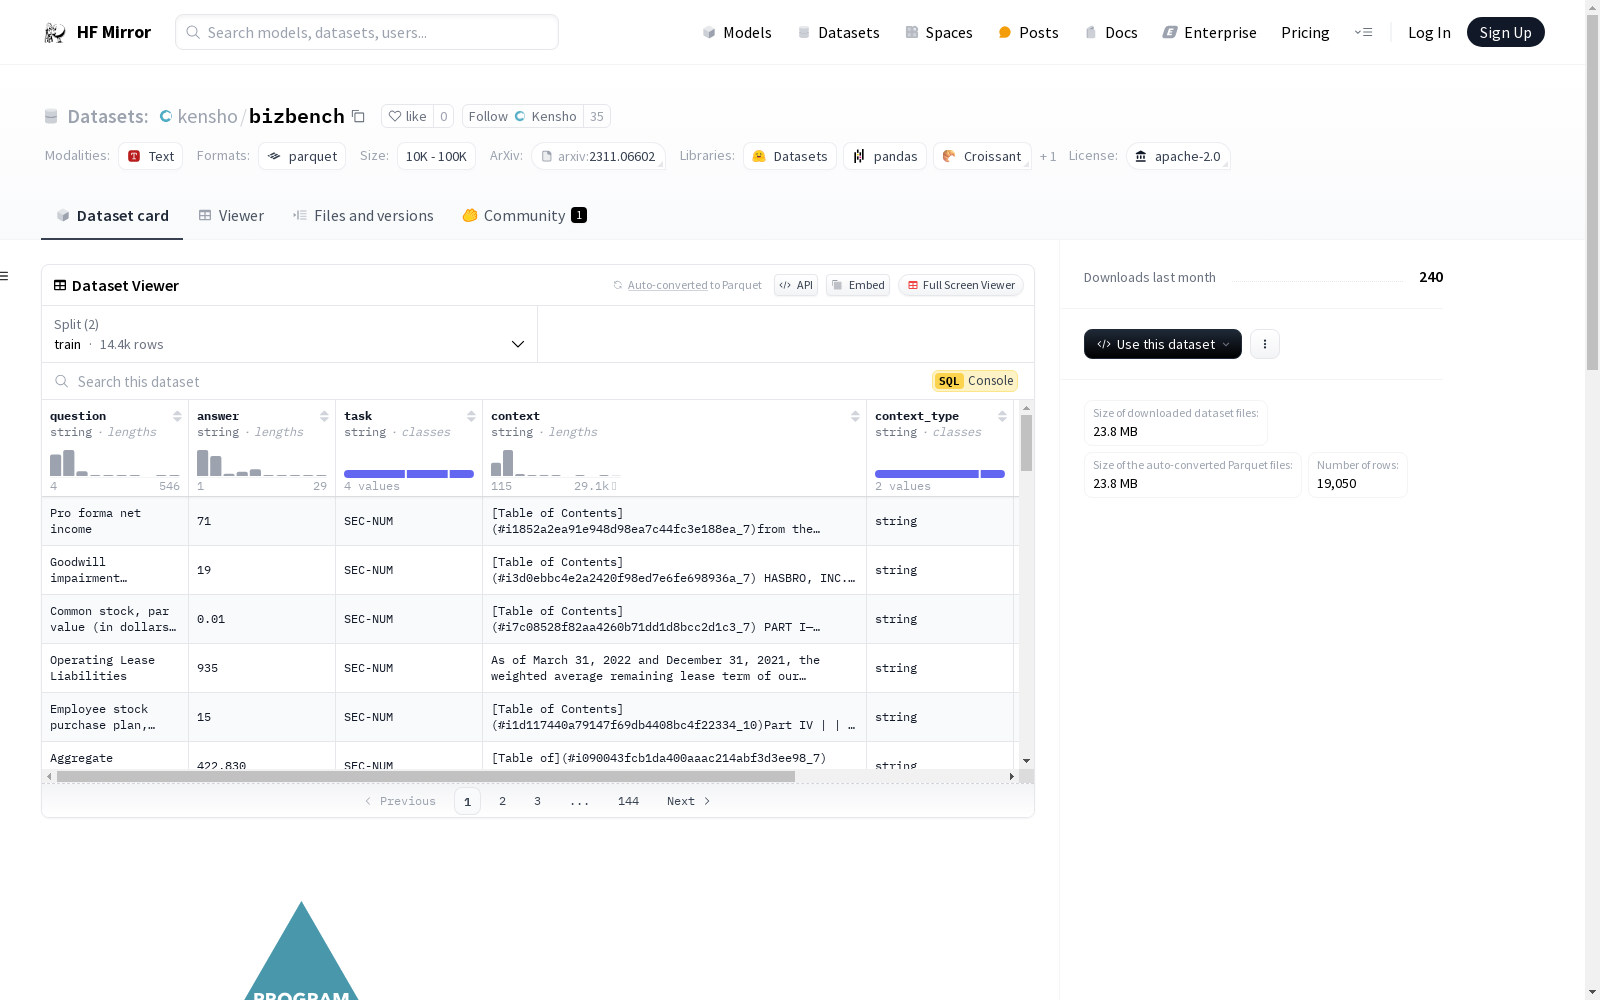
Task: Open the Enterprise page
Action: 1210,32
